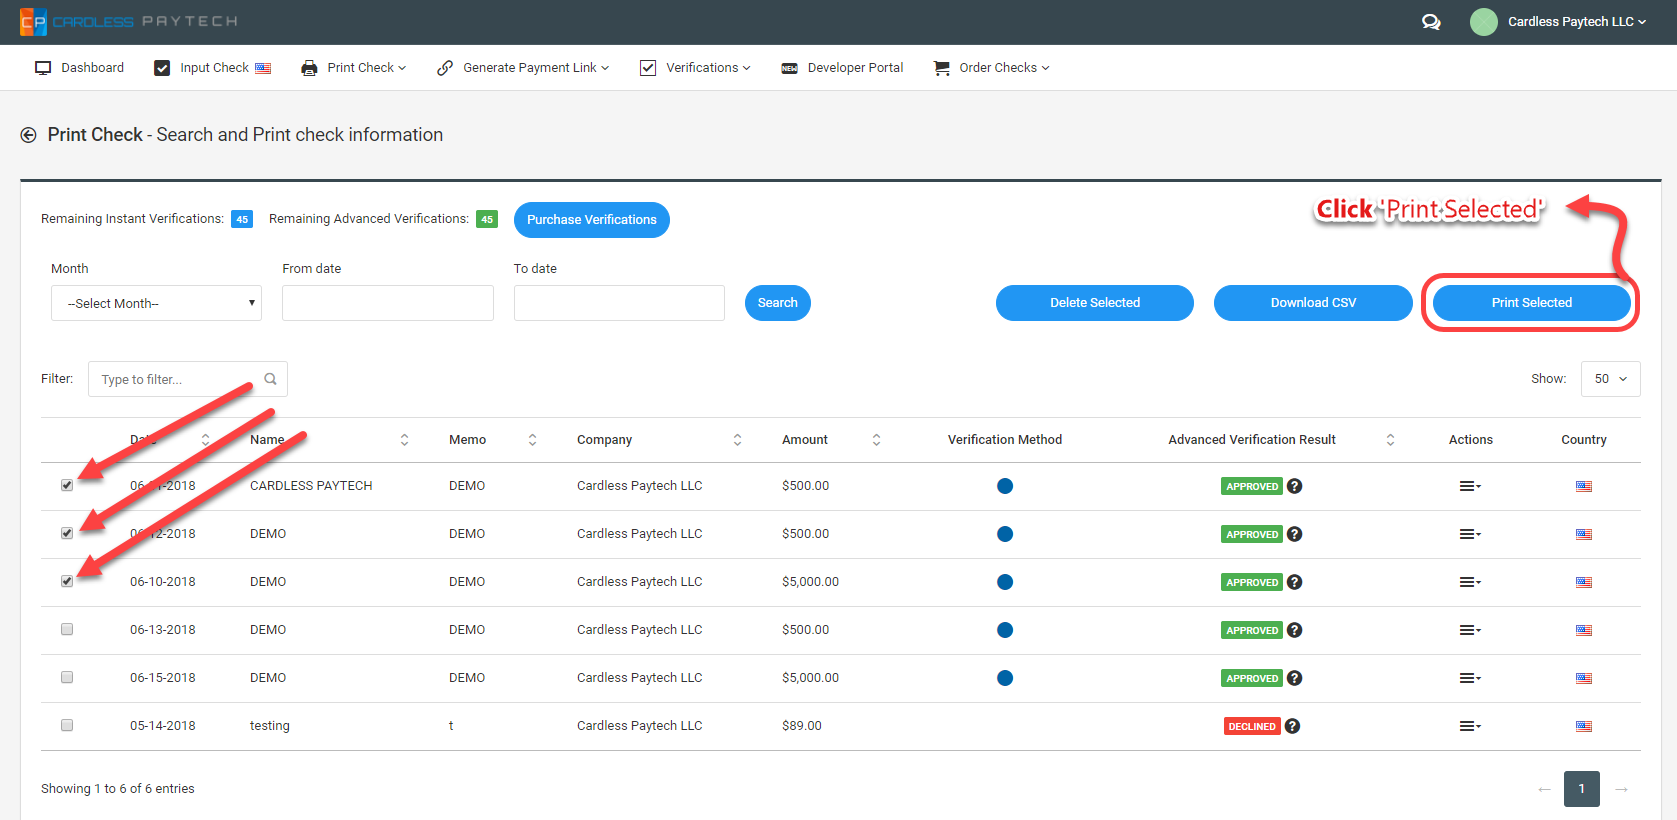
Task: Open the Select Month dropdown
Action: tap(156, 303)
